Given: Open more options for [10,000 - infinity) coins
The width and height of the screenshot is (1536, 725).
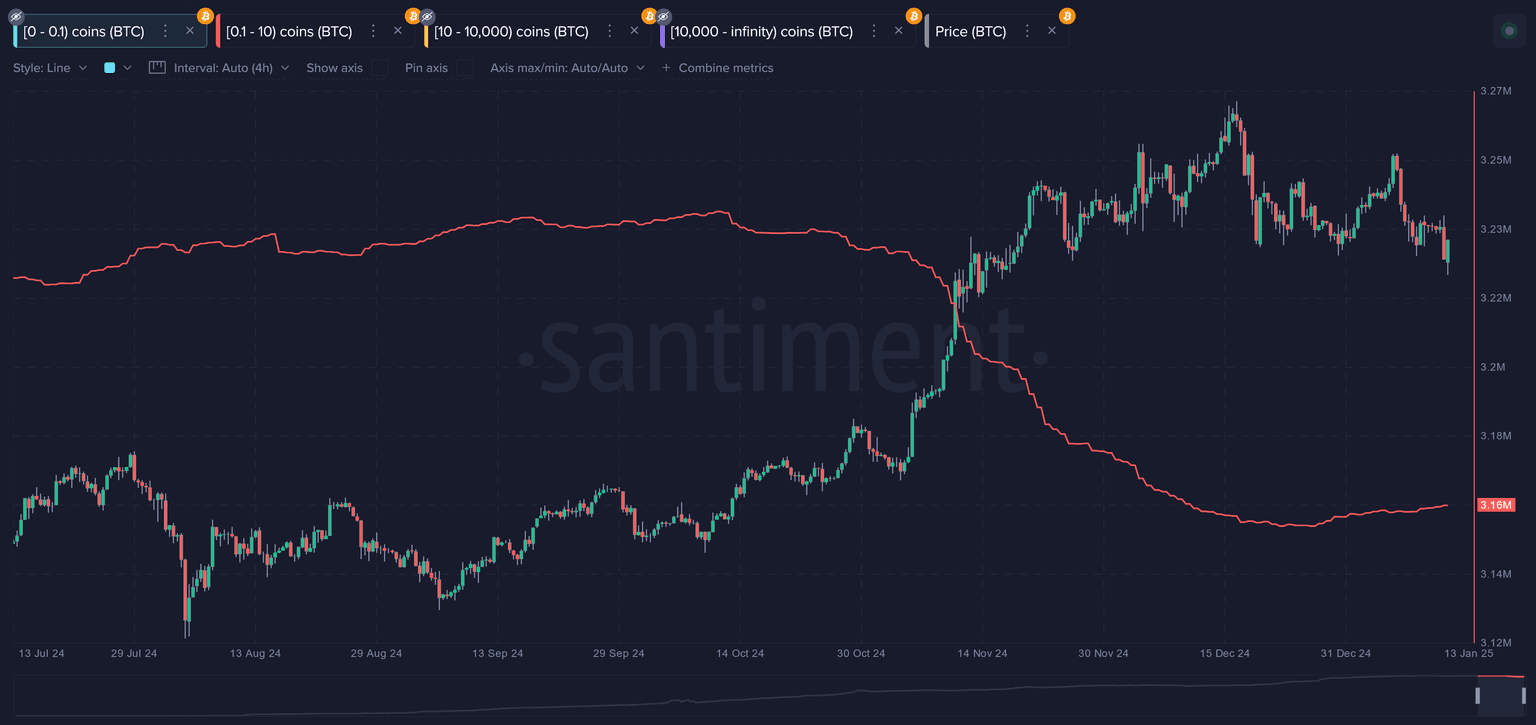Looking at the screenshot, I should 874,31.
